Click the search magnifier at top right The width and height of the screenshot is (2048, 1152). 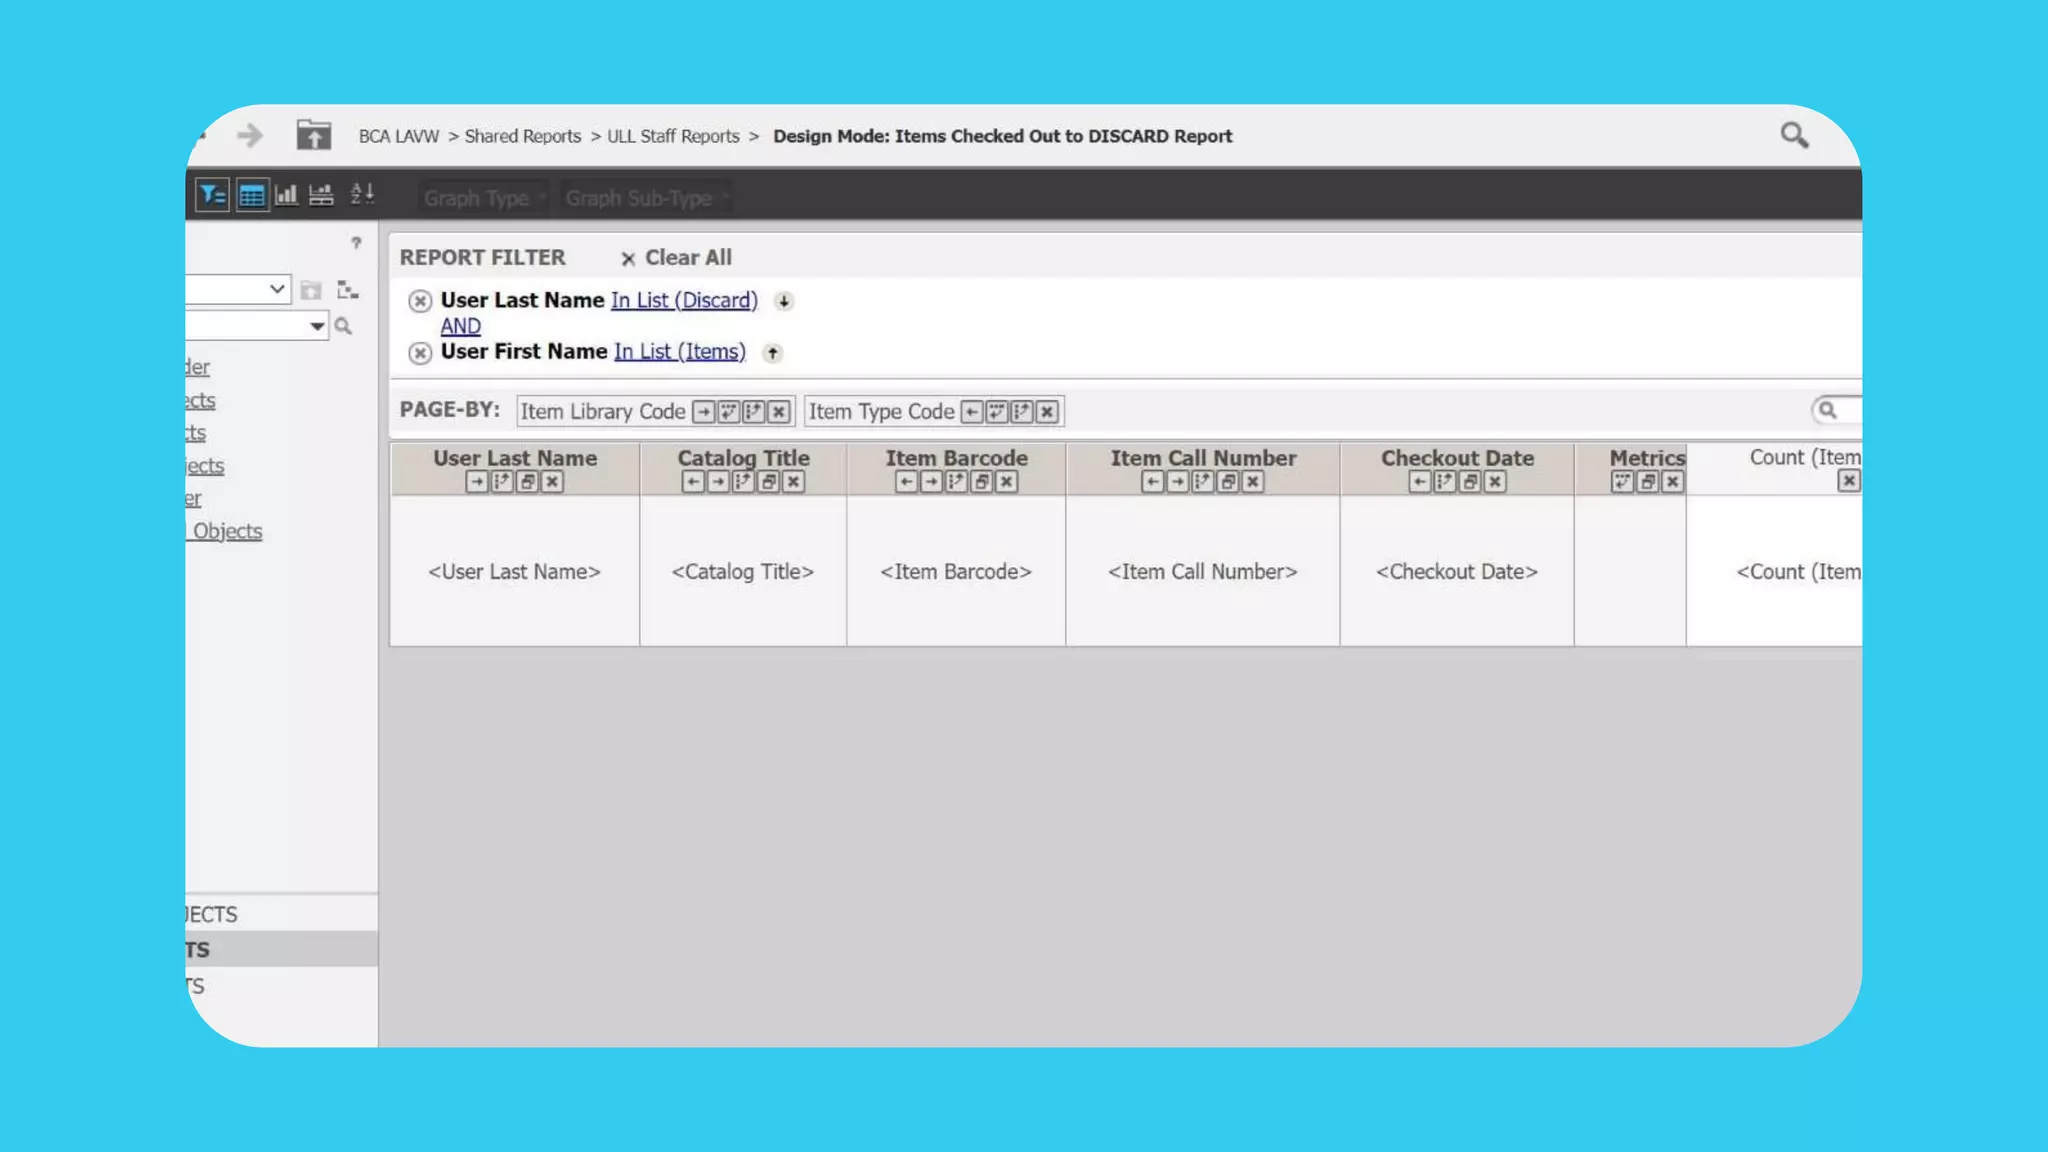click(x=1794, y=135)
